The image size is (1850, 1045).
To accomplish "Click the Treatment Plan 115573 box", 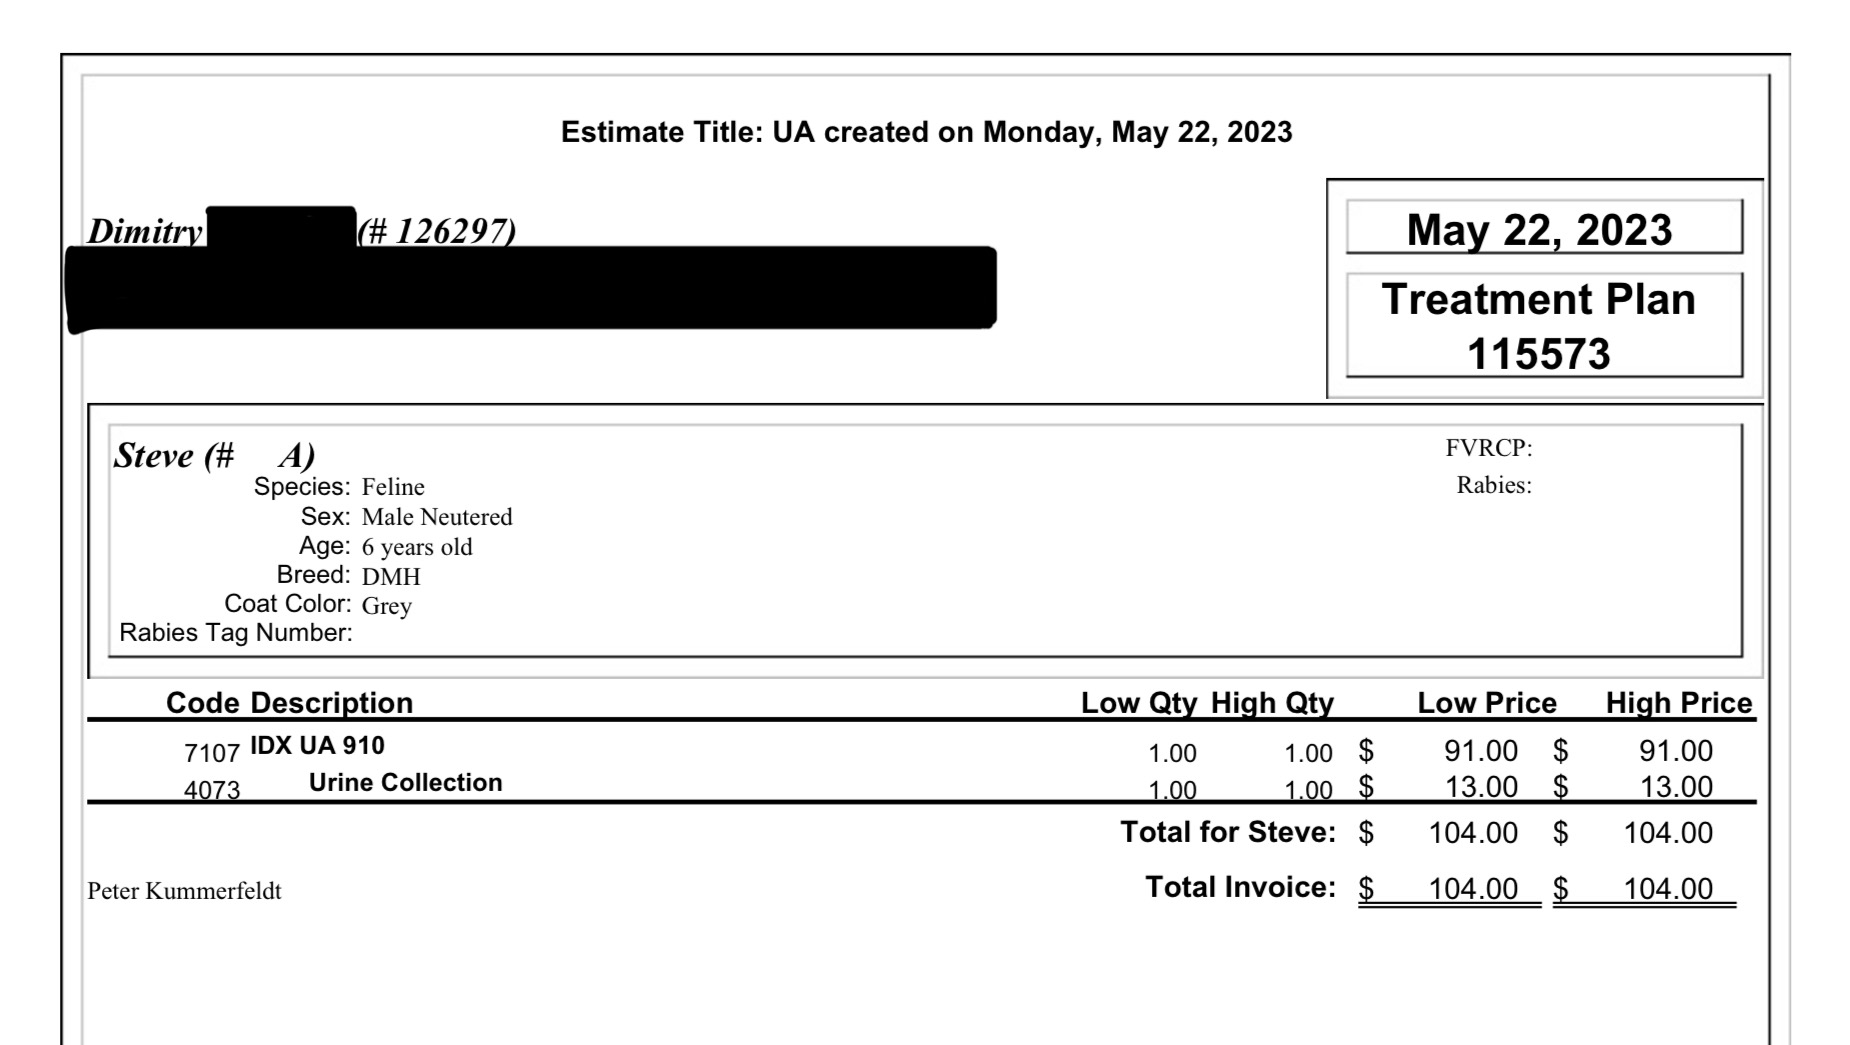I will click(x=1543, y=326).
